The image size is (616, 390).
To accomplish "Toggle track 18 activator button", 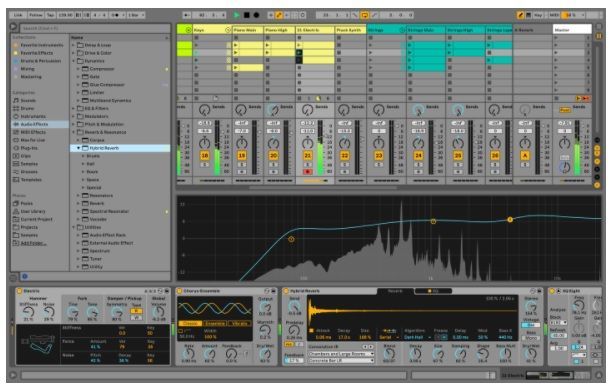I will pos(205,156).
